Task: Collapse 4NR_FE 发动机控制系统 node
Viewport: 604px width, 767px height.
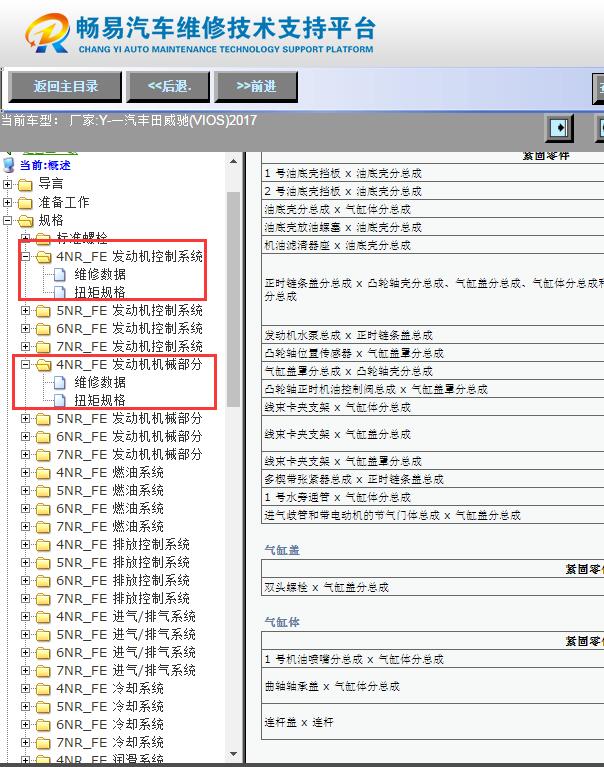Action: tap(25, 256)
